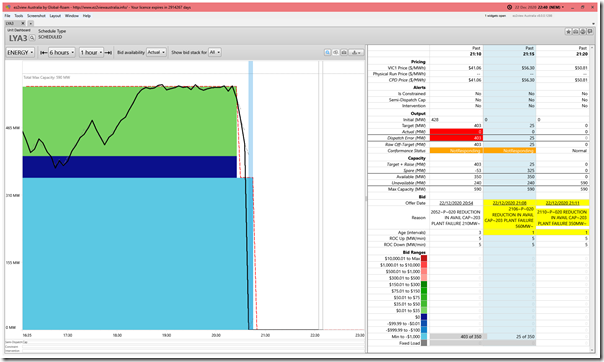The image size is (604, 362).
Task: Click the app logo in title bar
Action: tap(8, 7)
